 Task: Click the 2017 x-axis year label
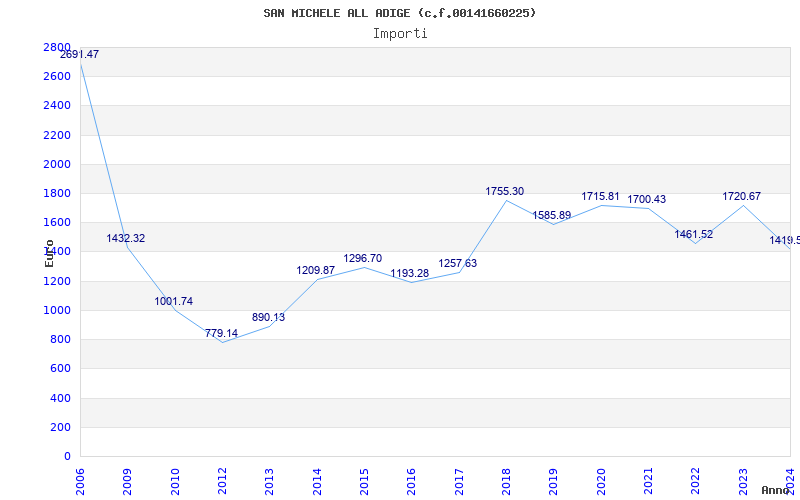pos(459,482)
